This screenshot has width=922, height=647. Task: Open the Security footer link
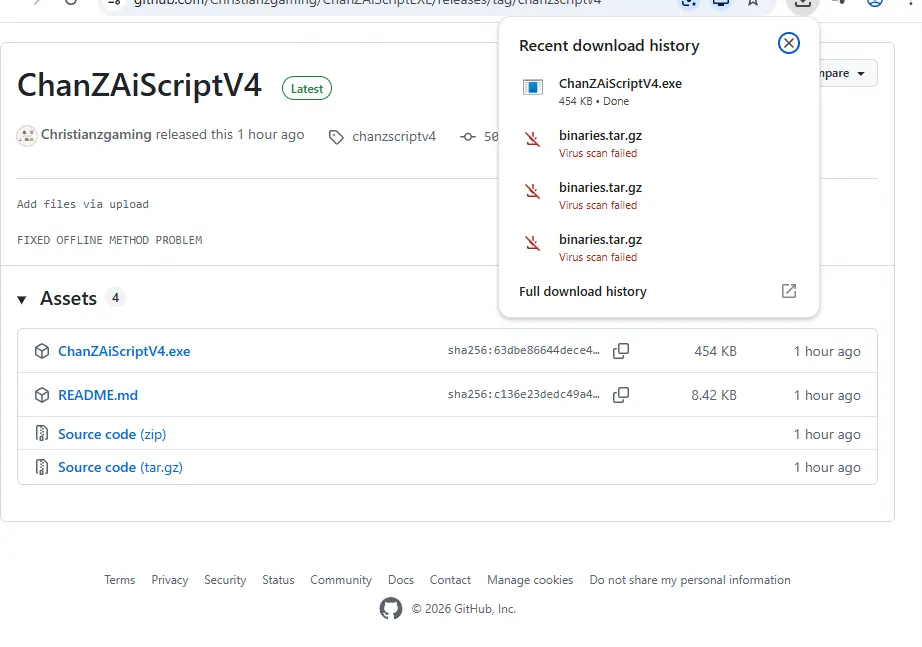[225, 580]
